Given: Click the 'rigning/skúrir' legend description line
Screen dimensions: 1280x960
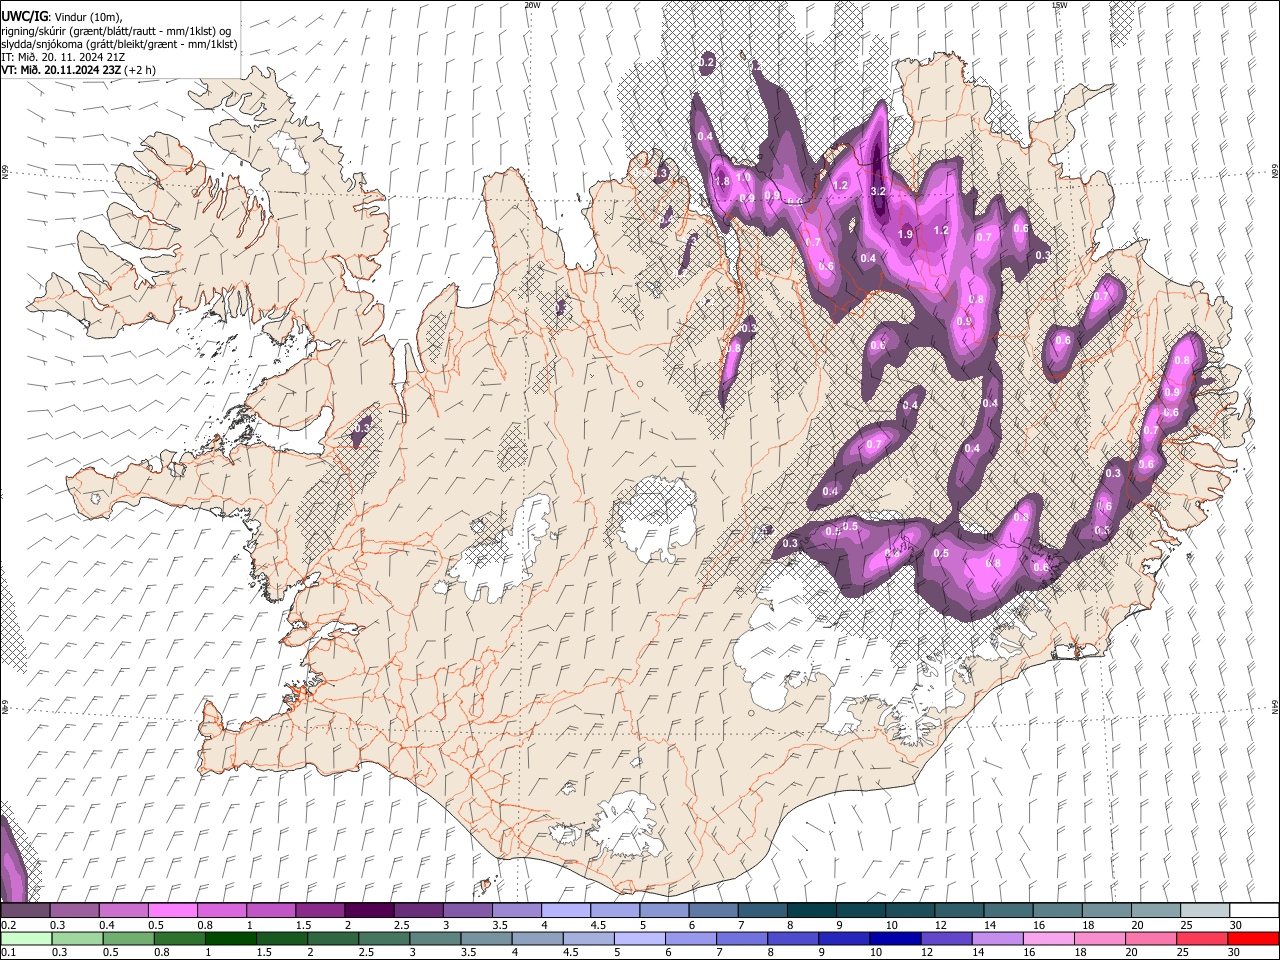Looking at the screenshot, I should (116, 30).
